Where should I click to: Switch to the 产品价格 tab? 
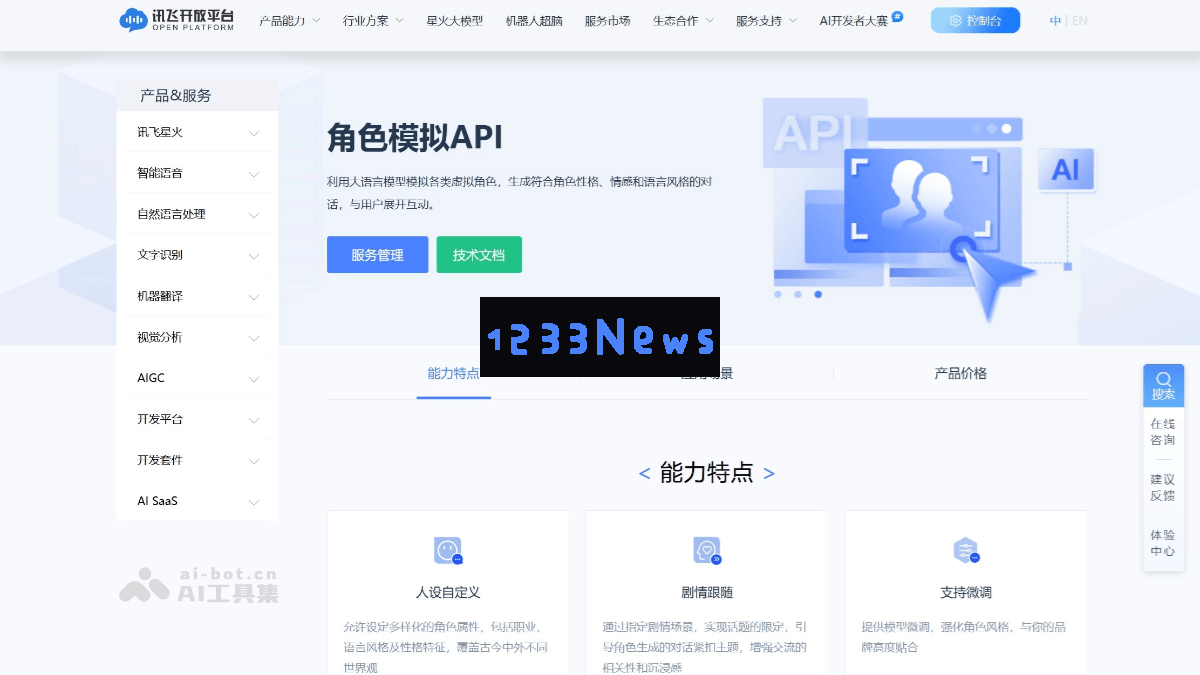coord(960,373)
